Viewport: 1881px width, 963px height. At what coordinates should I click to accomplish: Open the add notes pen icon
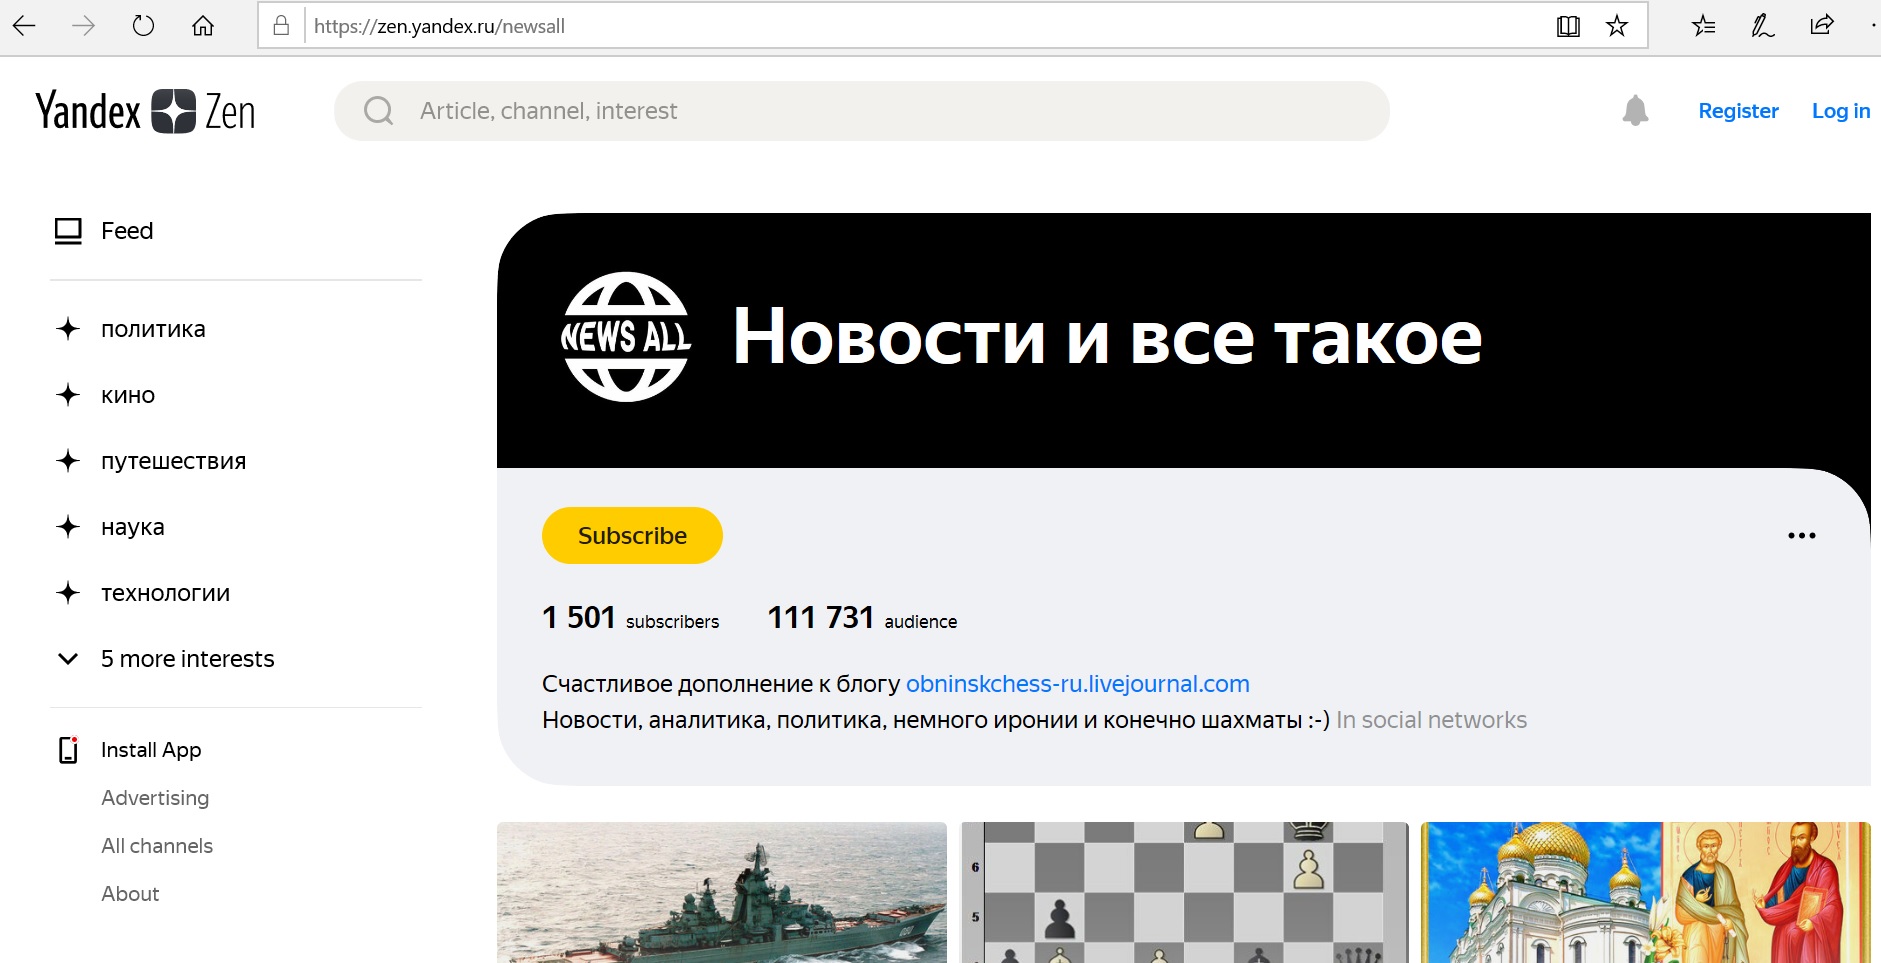tap(1762, 26)
